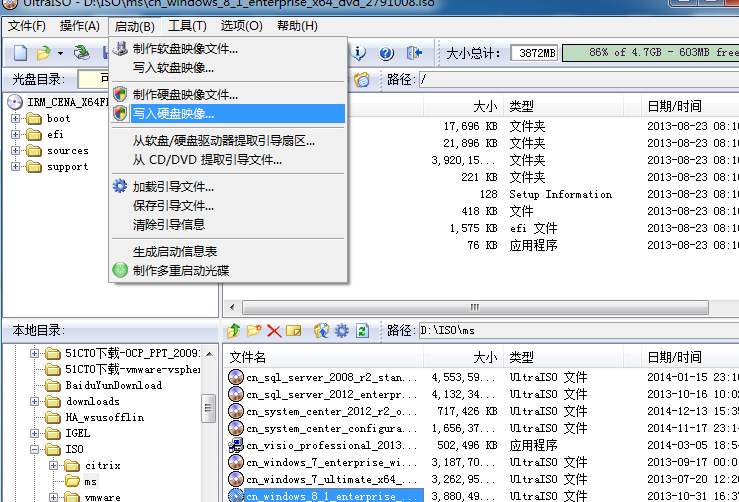Expand the efi folder in disc tree

tap(16, 134)
